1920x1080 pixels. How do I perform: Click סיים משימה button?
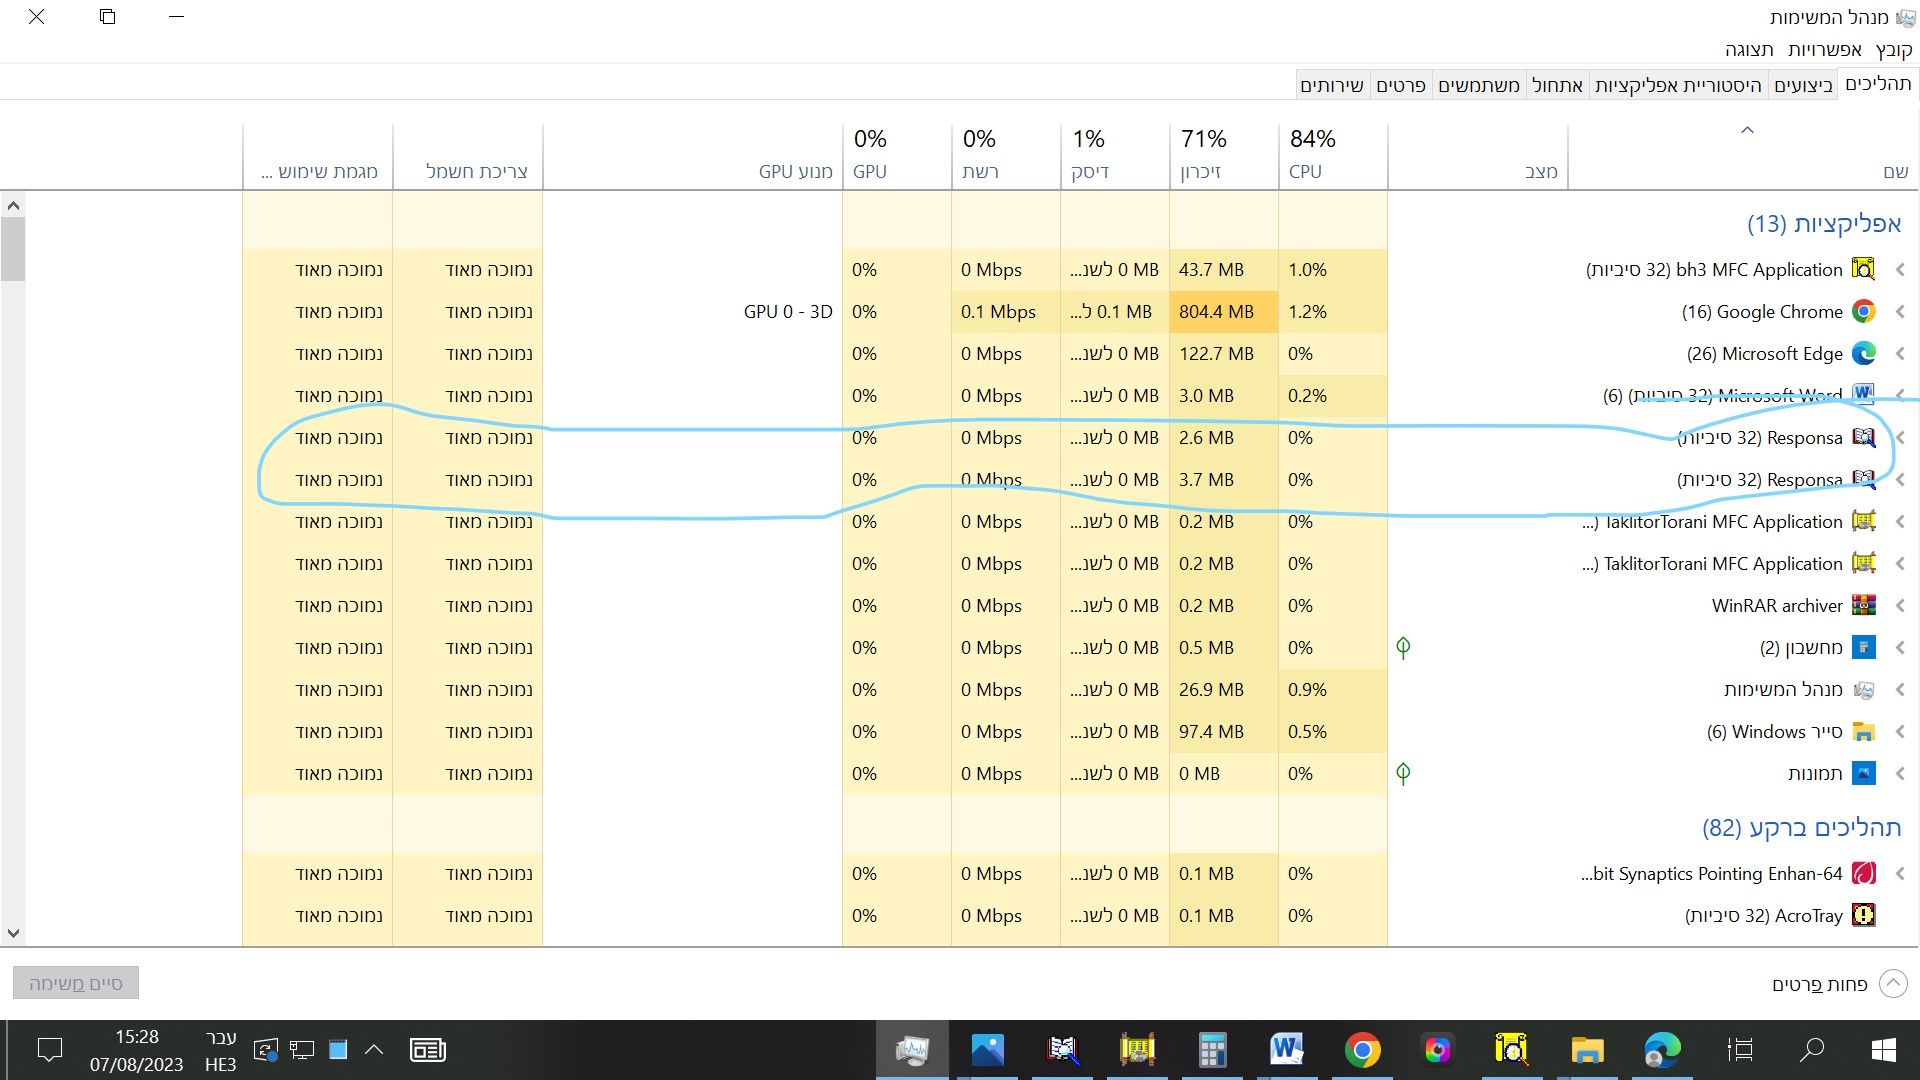click(76, 983)
